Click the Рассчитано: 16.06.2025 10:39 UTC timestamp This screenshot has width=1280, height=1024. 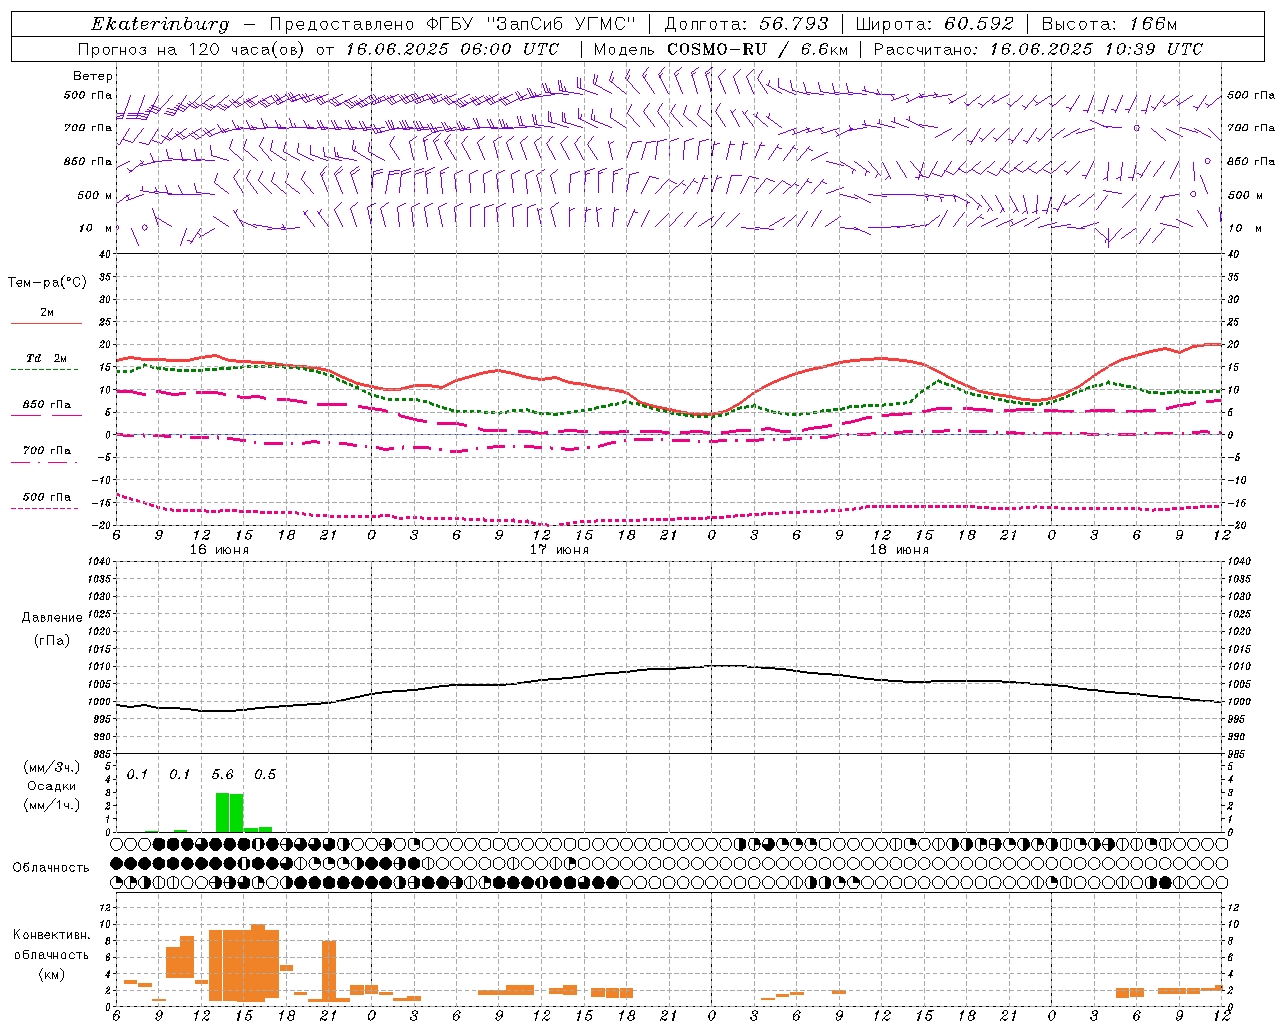(x=1038, y=49)
